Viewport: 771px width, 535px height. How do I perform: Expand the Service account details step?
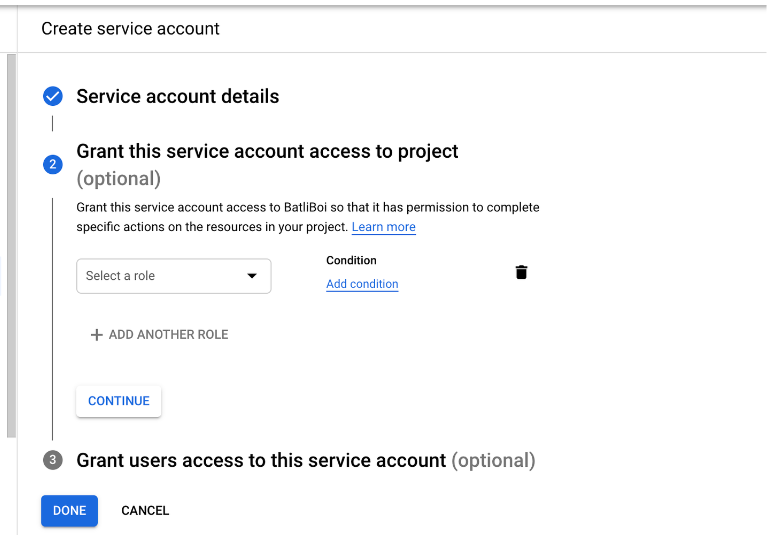tap(177, 97)
